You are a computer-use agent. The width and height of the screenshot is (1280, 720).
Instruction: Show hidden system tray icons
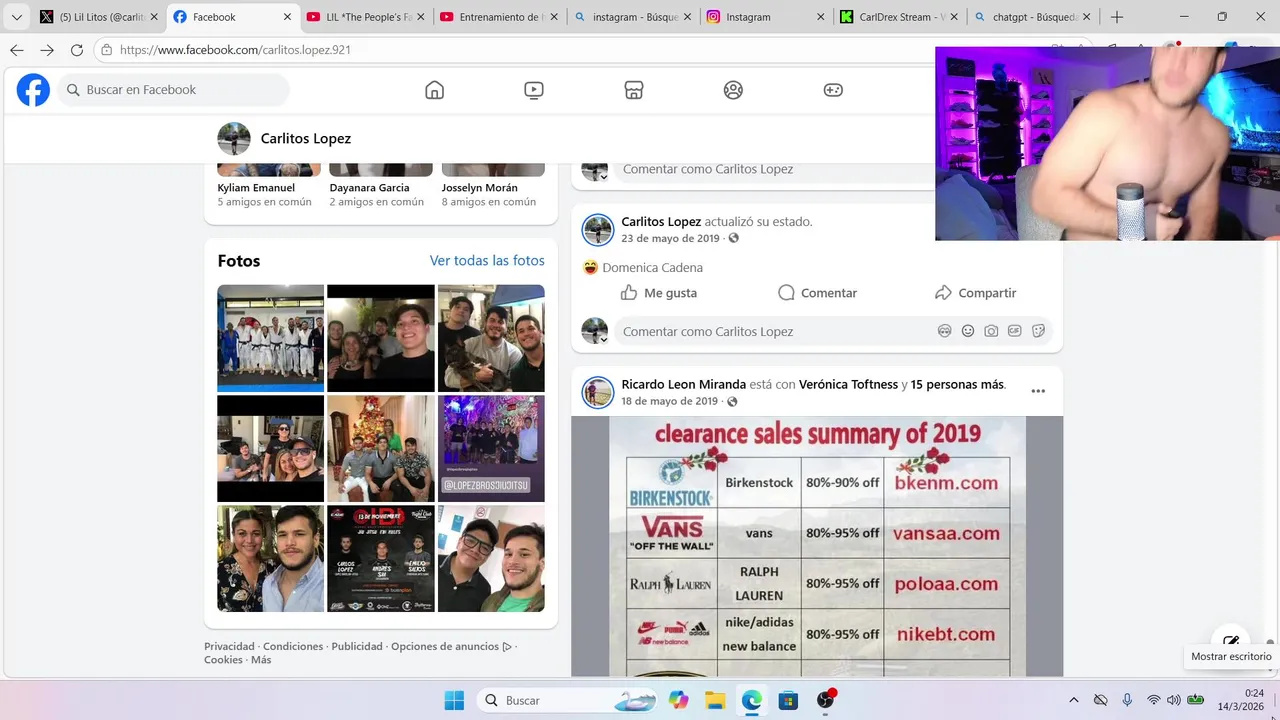(x=1074, y=700)
